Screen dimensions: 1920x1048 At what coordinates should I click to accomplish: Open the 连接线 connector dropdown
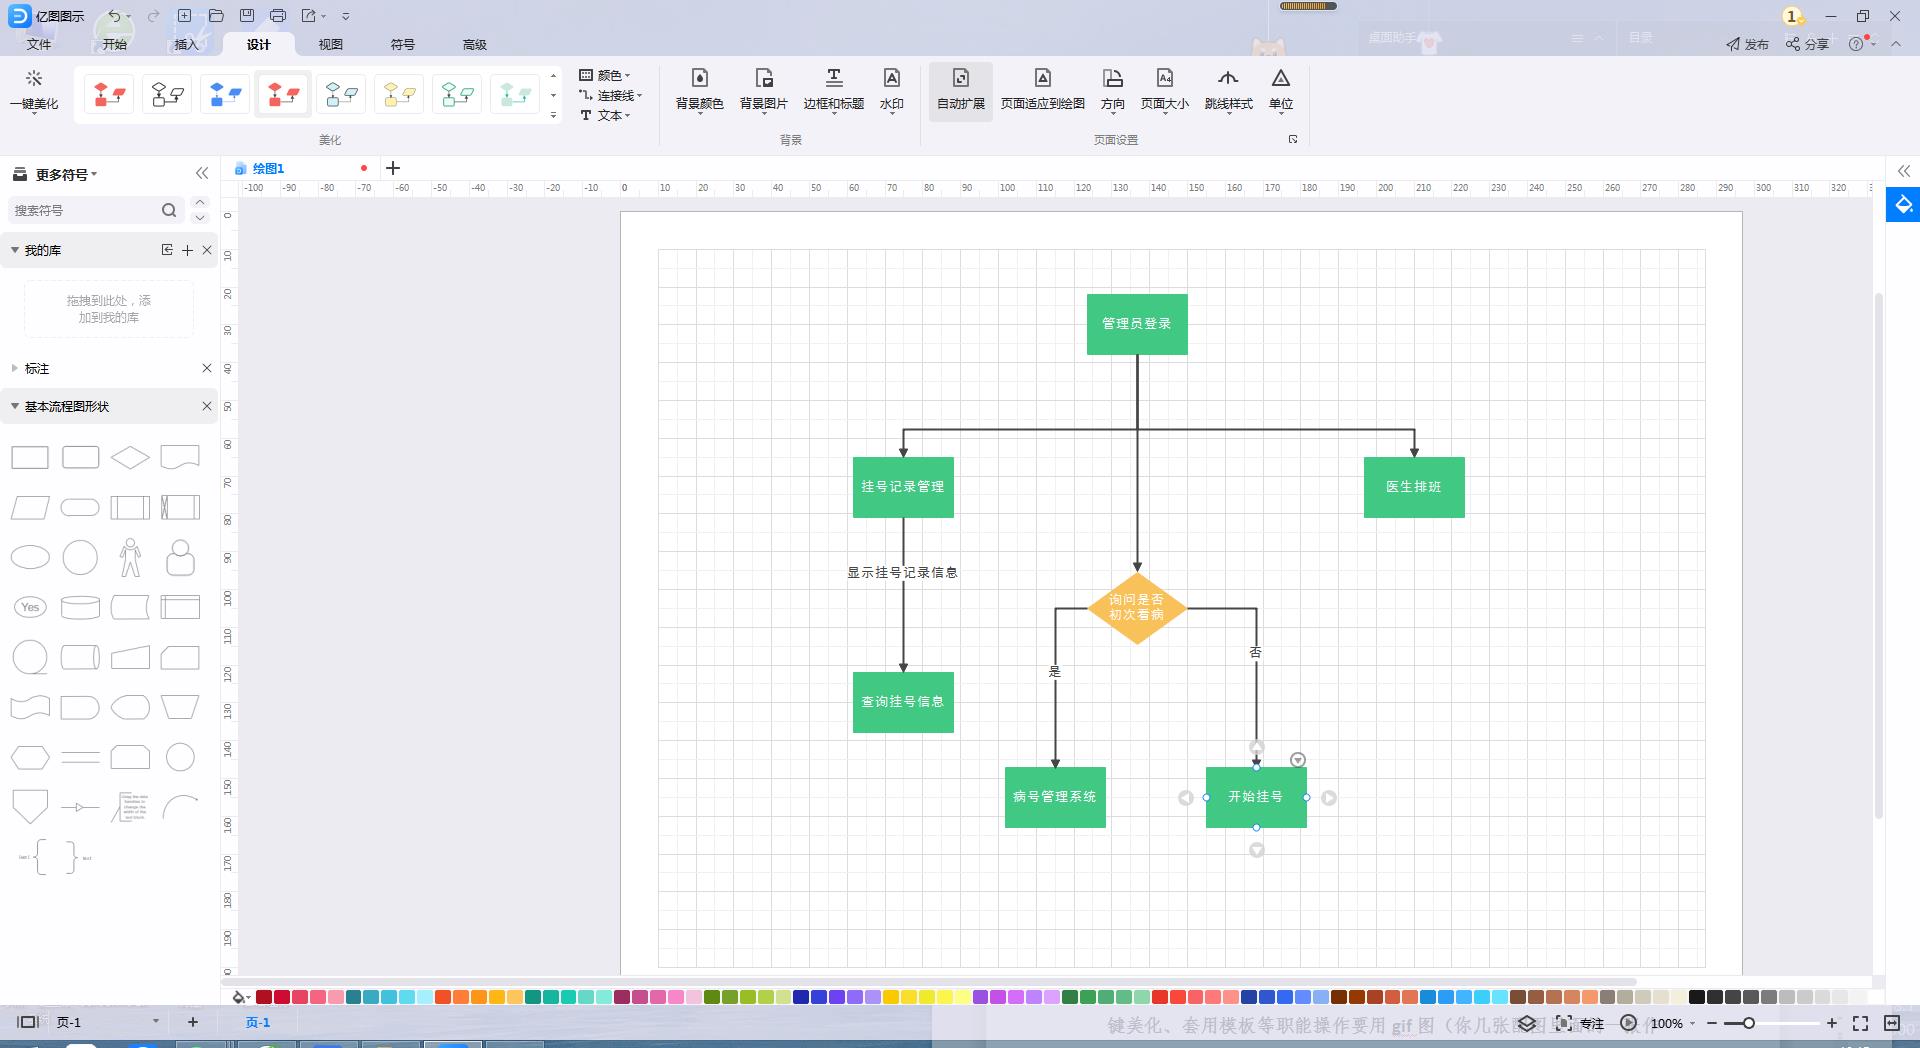coord(611,95)
